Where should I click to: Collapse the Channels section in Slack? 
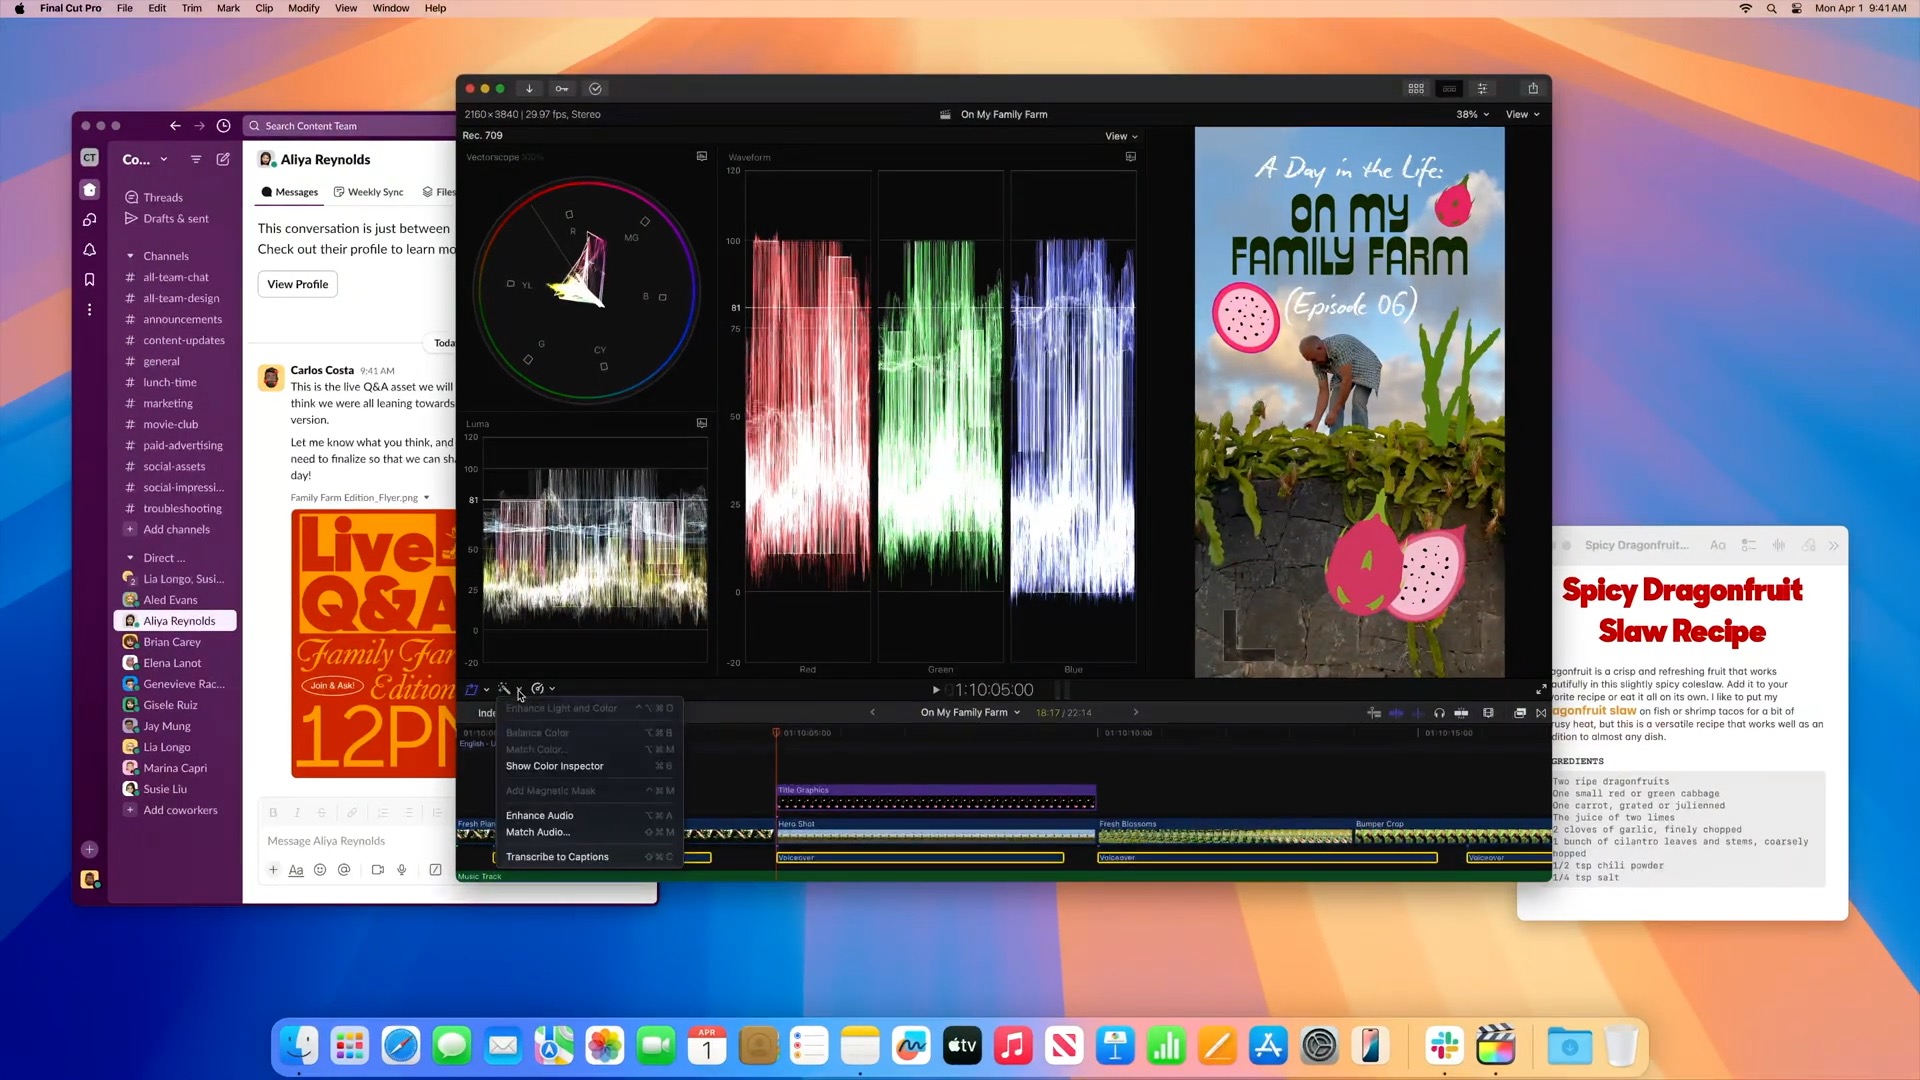(x=130, y=256)
